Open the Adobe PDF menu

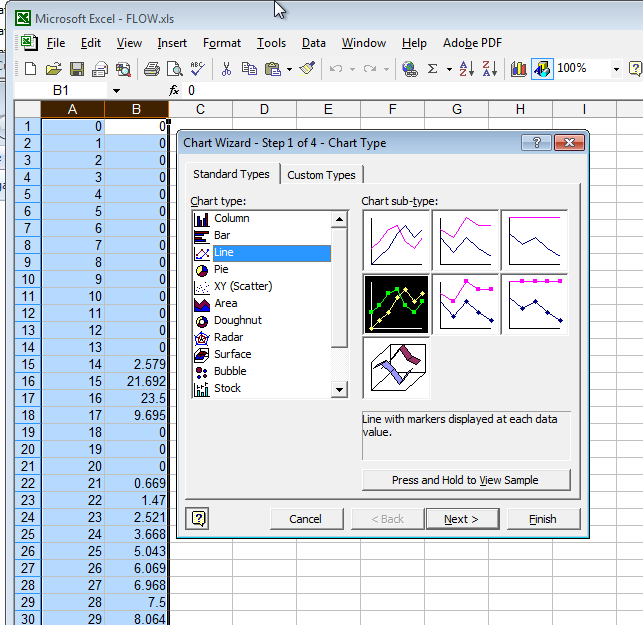tap(472, 43)
